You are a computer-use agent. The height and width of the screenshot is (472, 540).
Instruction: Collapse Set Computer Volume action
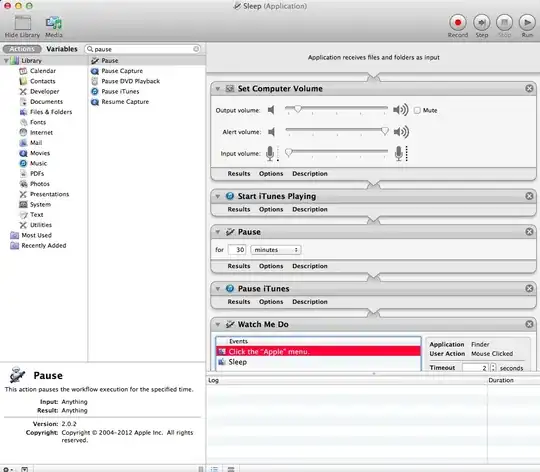(x=218, y=89)
